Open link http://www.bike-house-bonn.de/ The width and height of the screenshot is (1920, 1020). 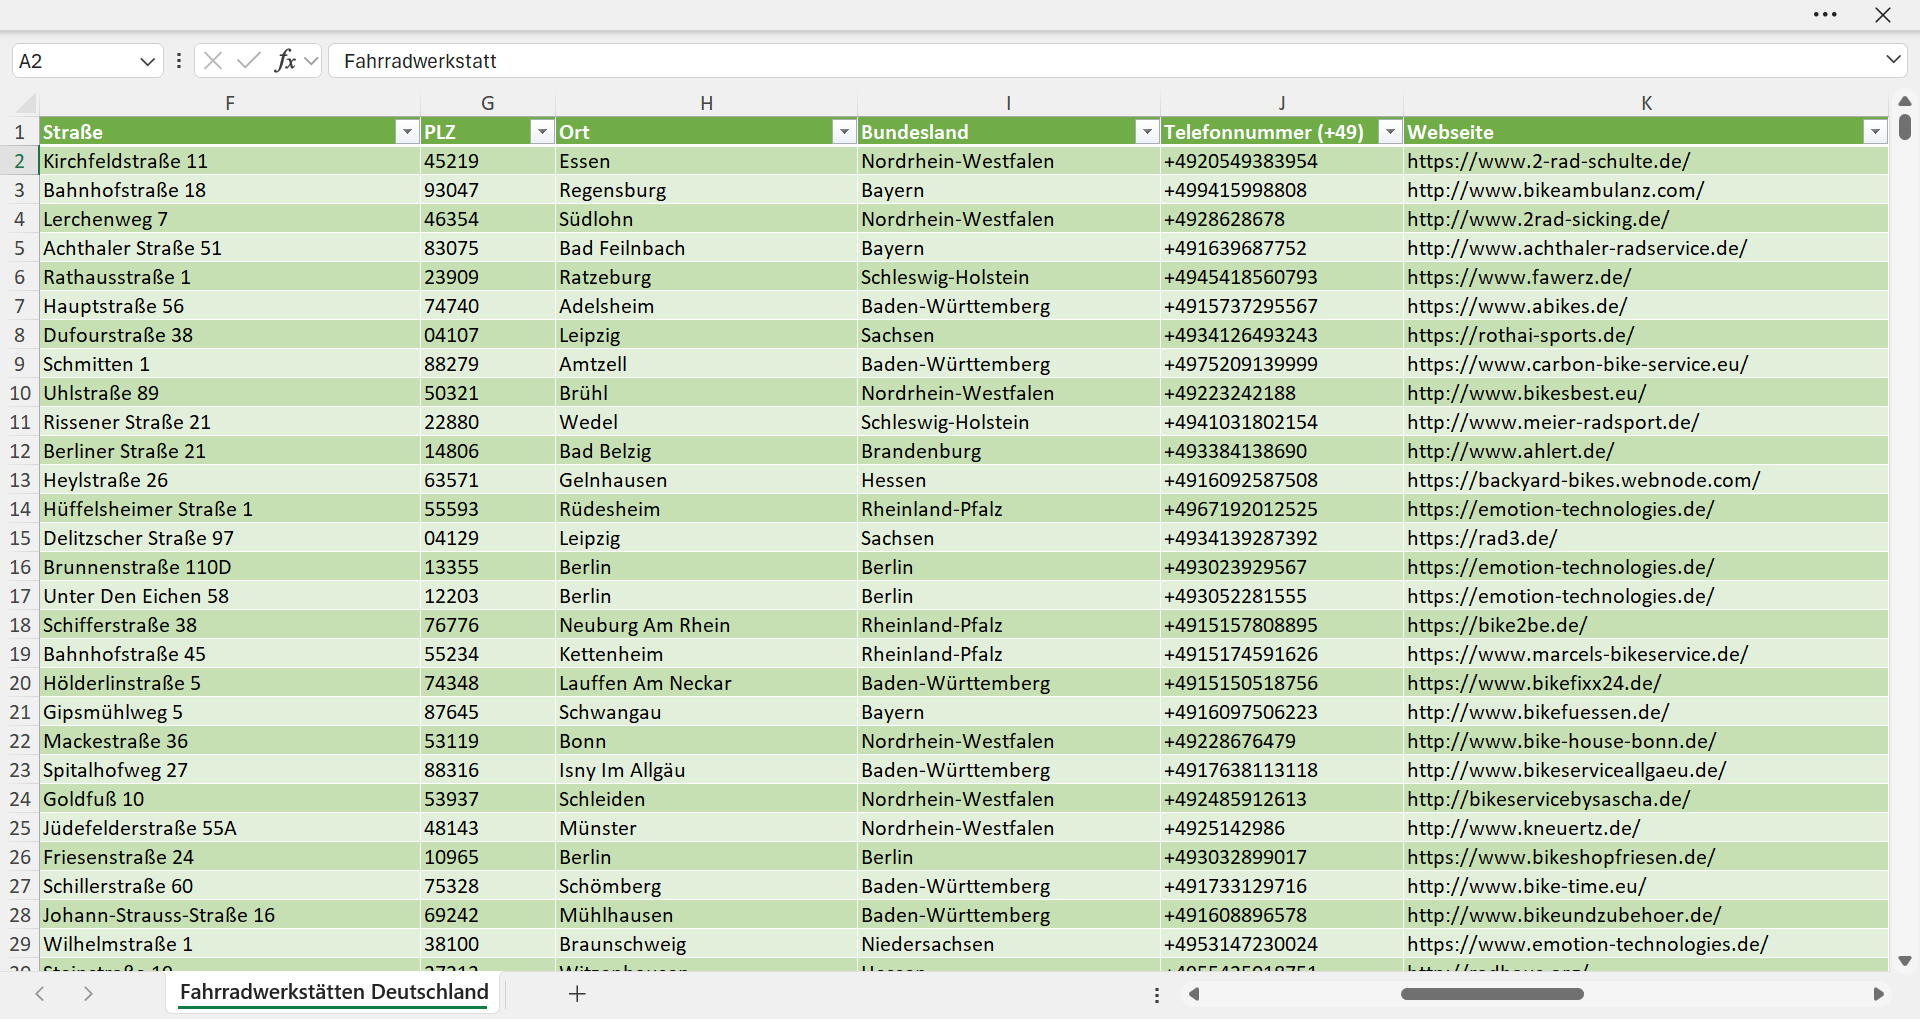click(1561, 741)
